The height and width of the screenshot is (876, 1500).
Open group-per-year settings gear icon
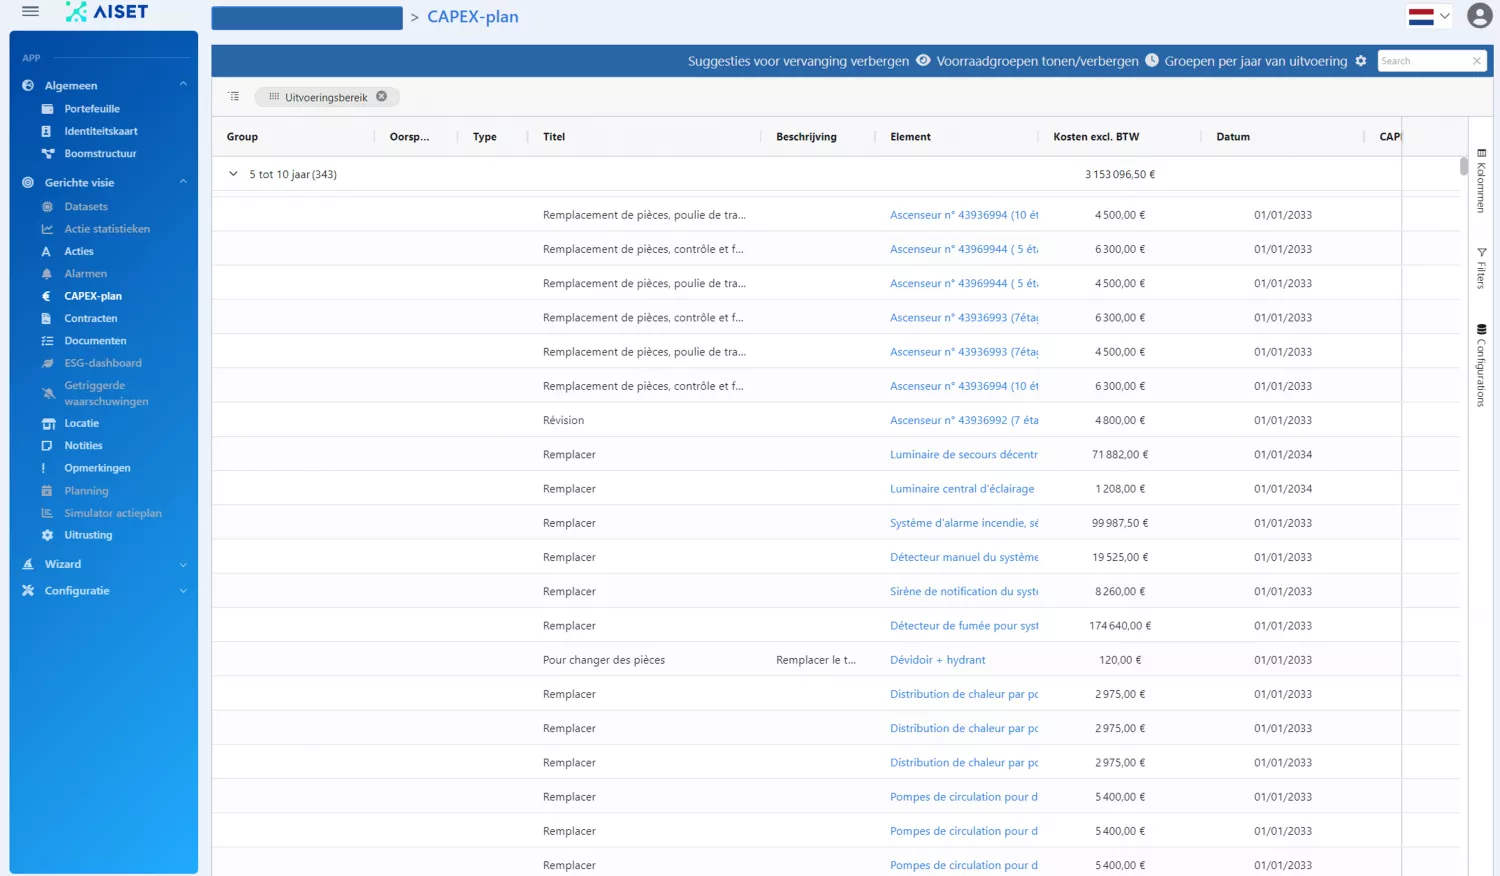tap(1360, 61)
